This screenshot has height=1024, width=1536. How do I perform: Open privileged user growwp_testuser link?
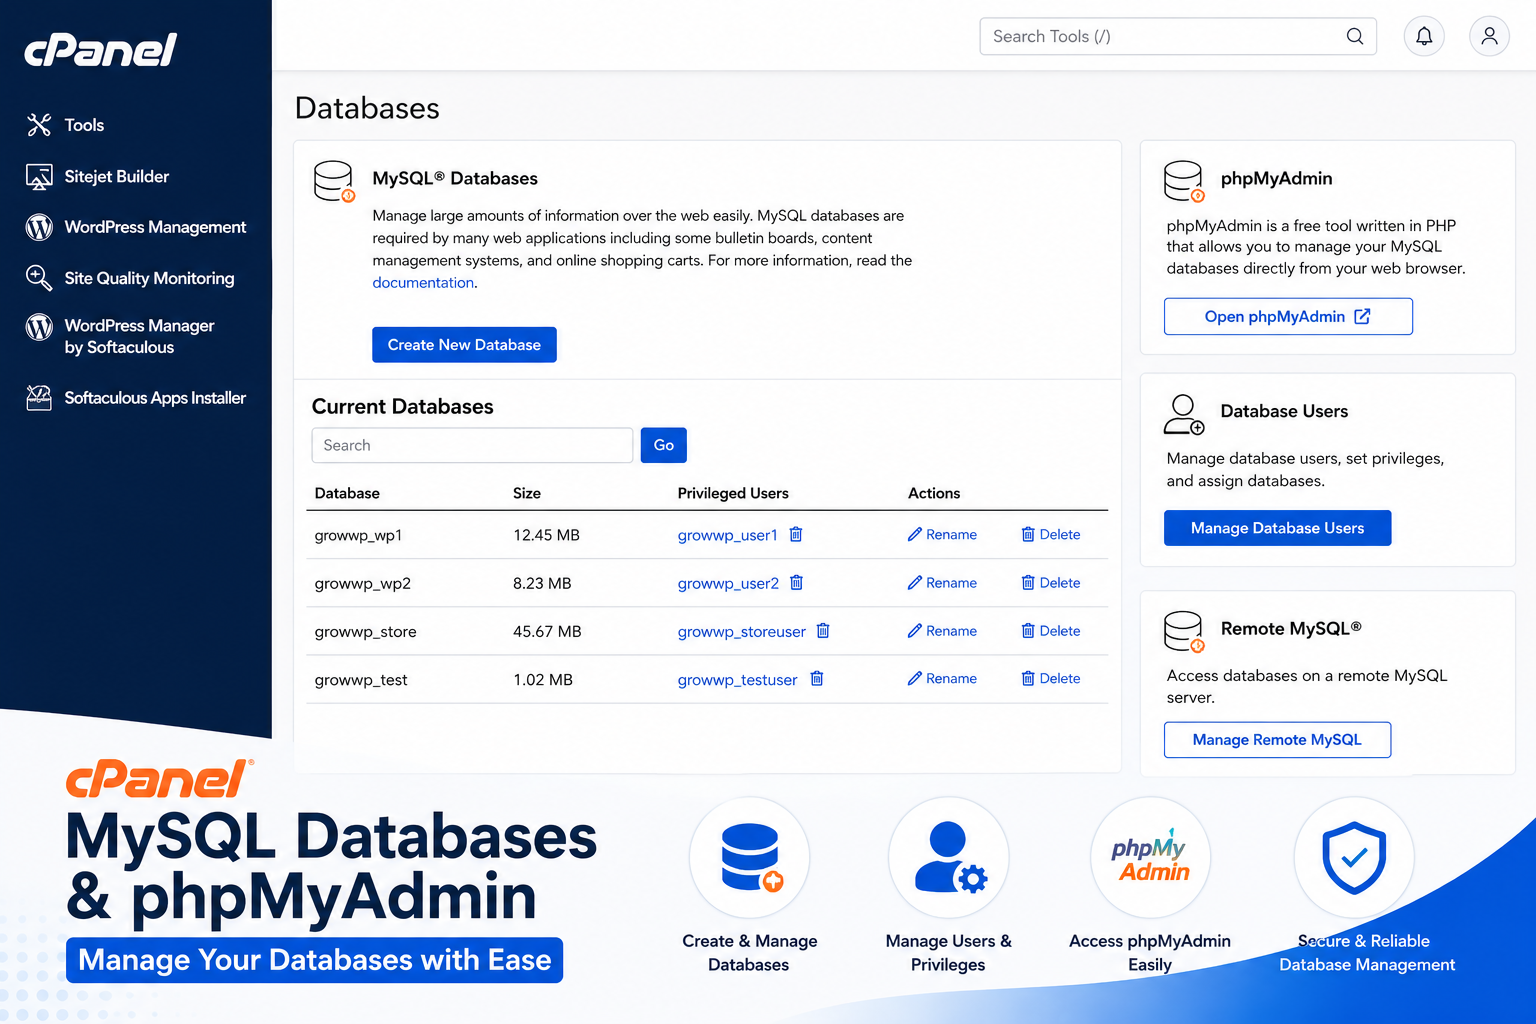[737, 680]
